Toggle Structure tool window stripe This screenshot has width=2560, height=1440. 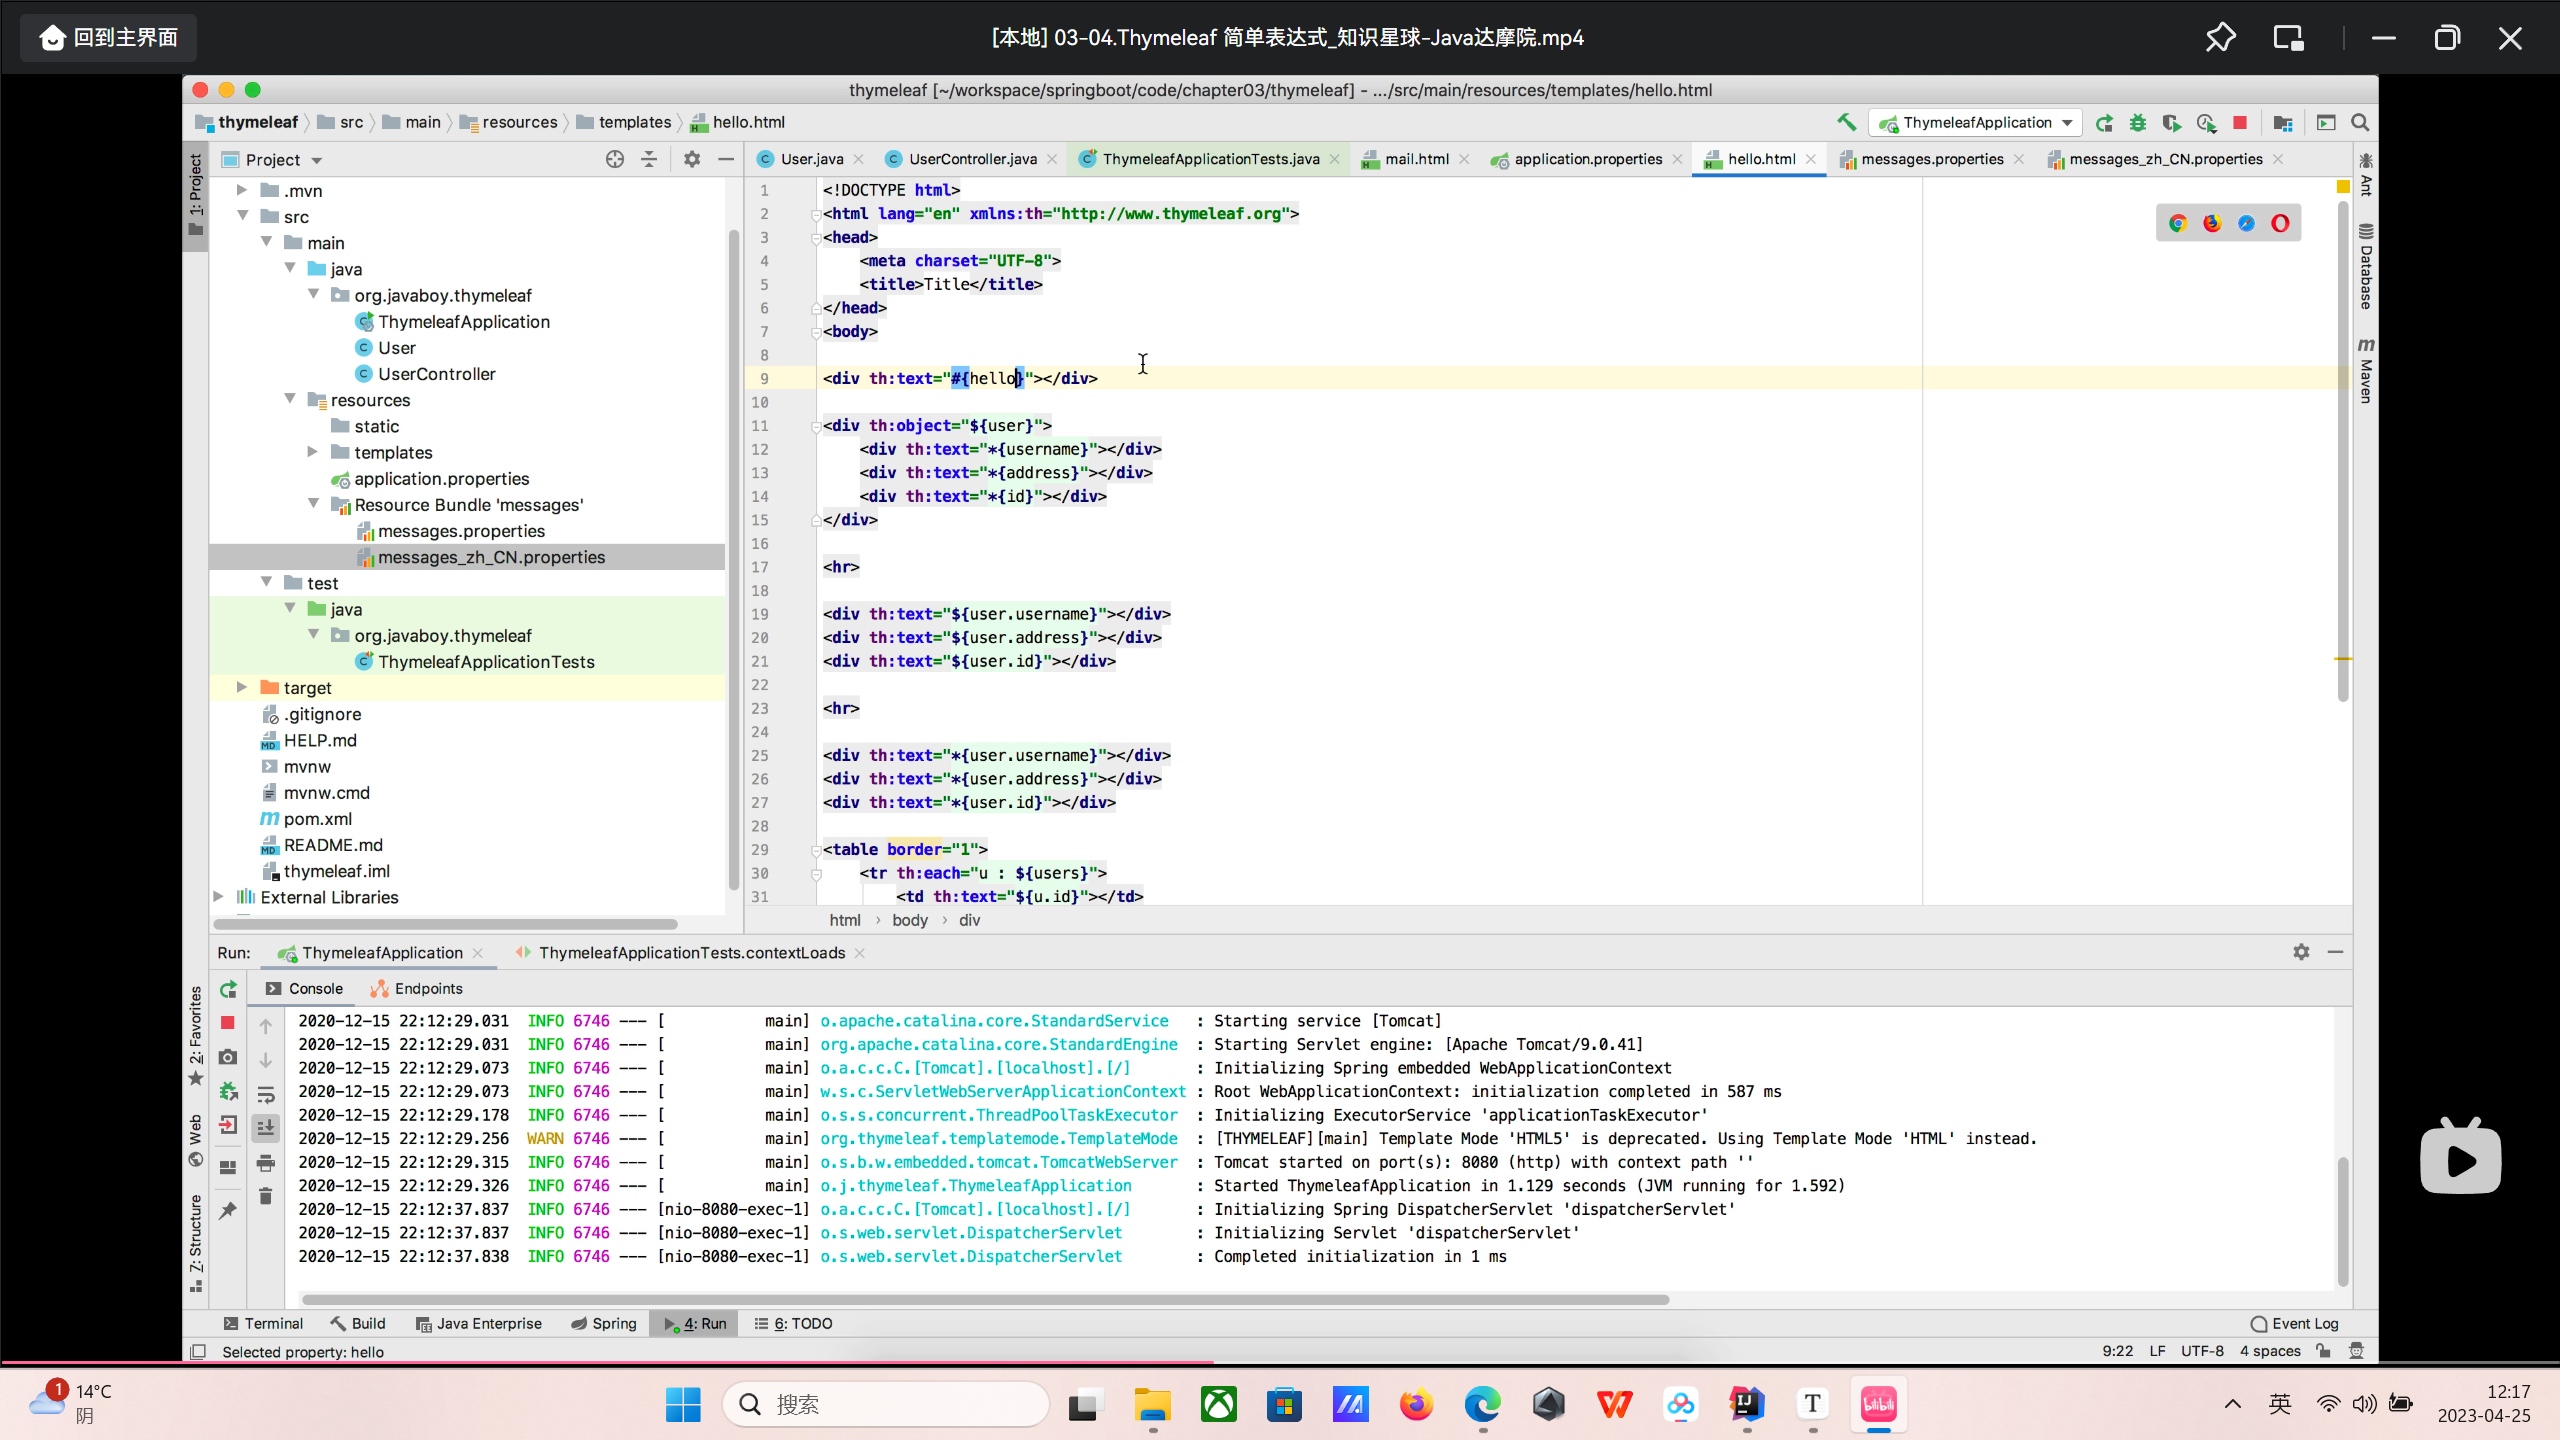tap(196, 1243)
